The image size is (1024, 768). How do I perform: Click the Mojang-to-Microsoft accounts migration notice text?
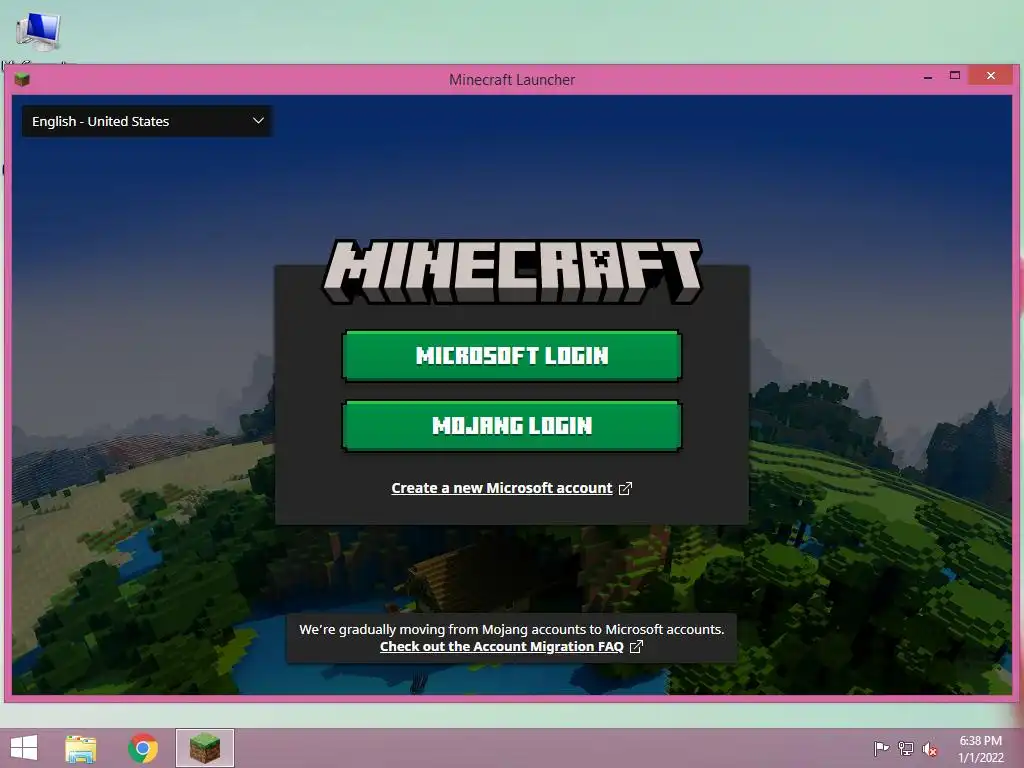tap(511, 630)
